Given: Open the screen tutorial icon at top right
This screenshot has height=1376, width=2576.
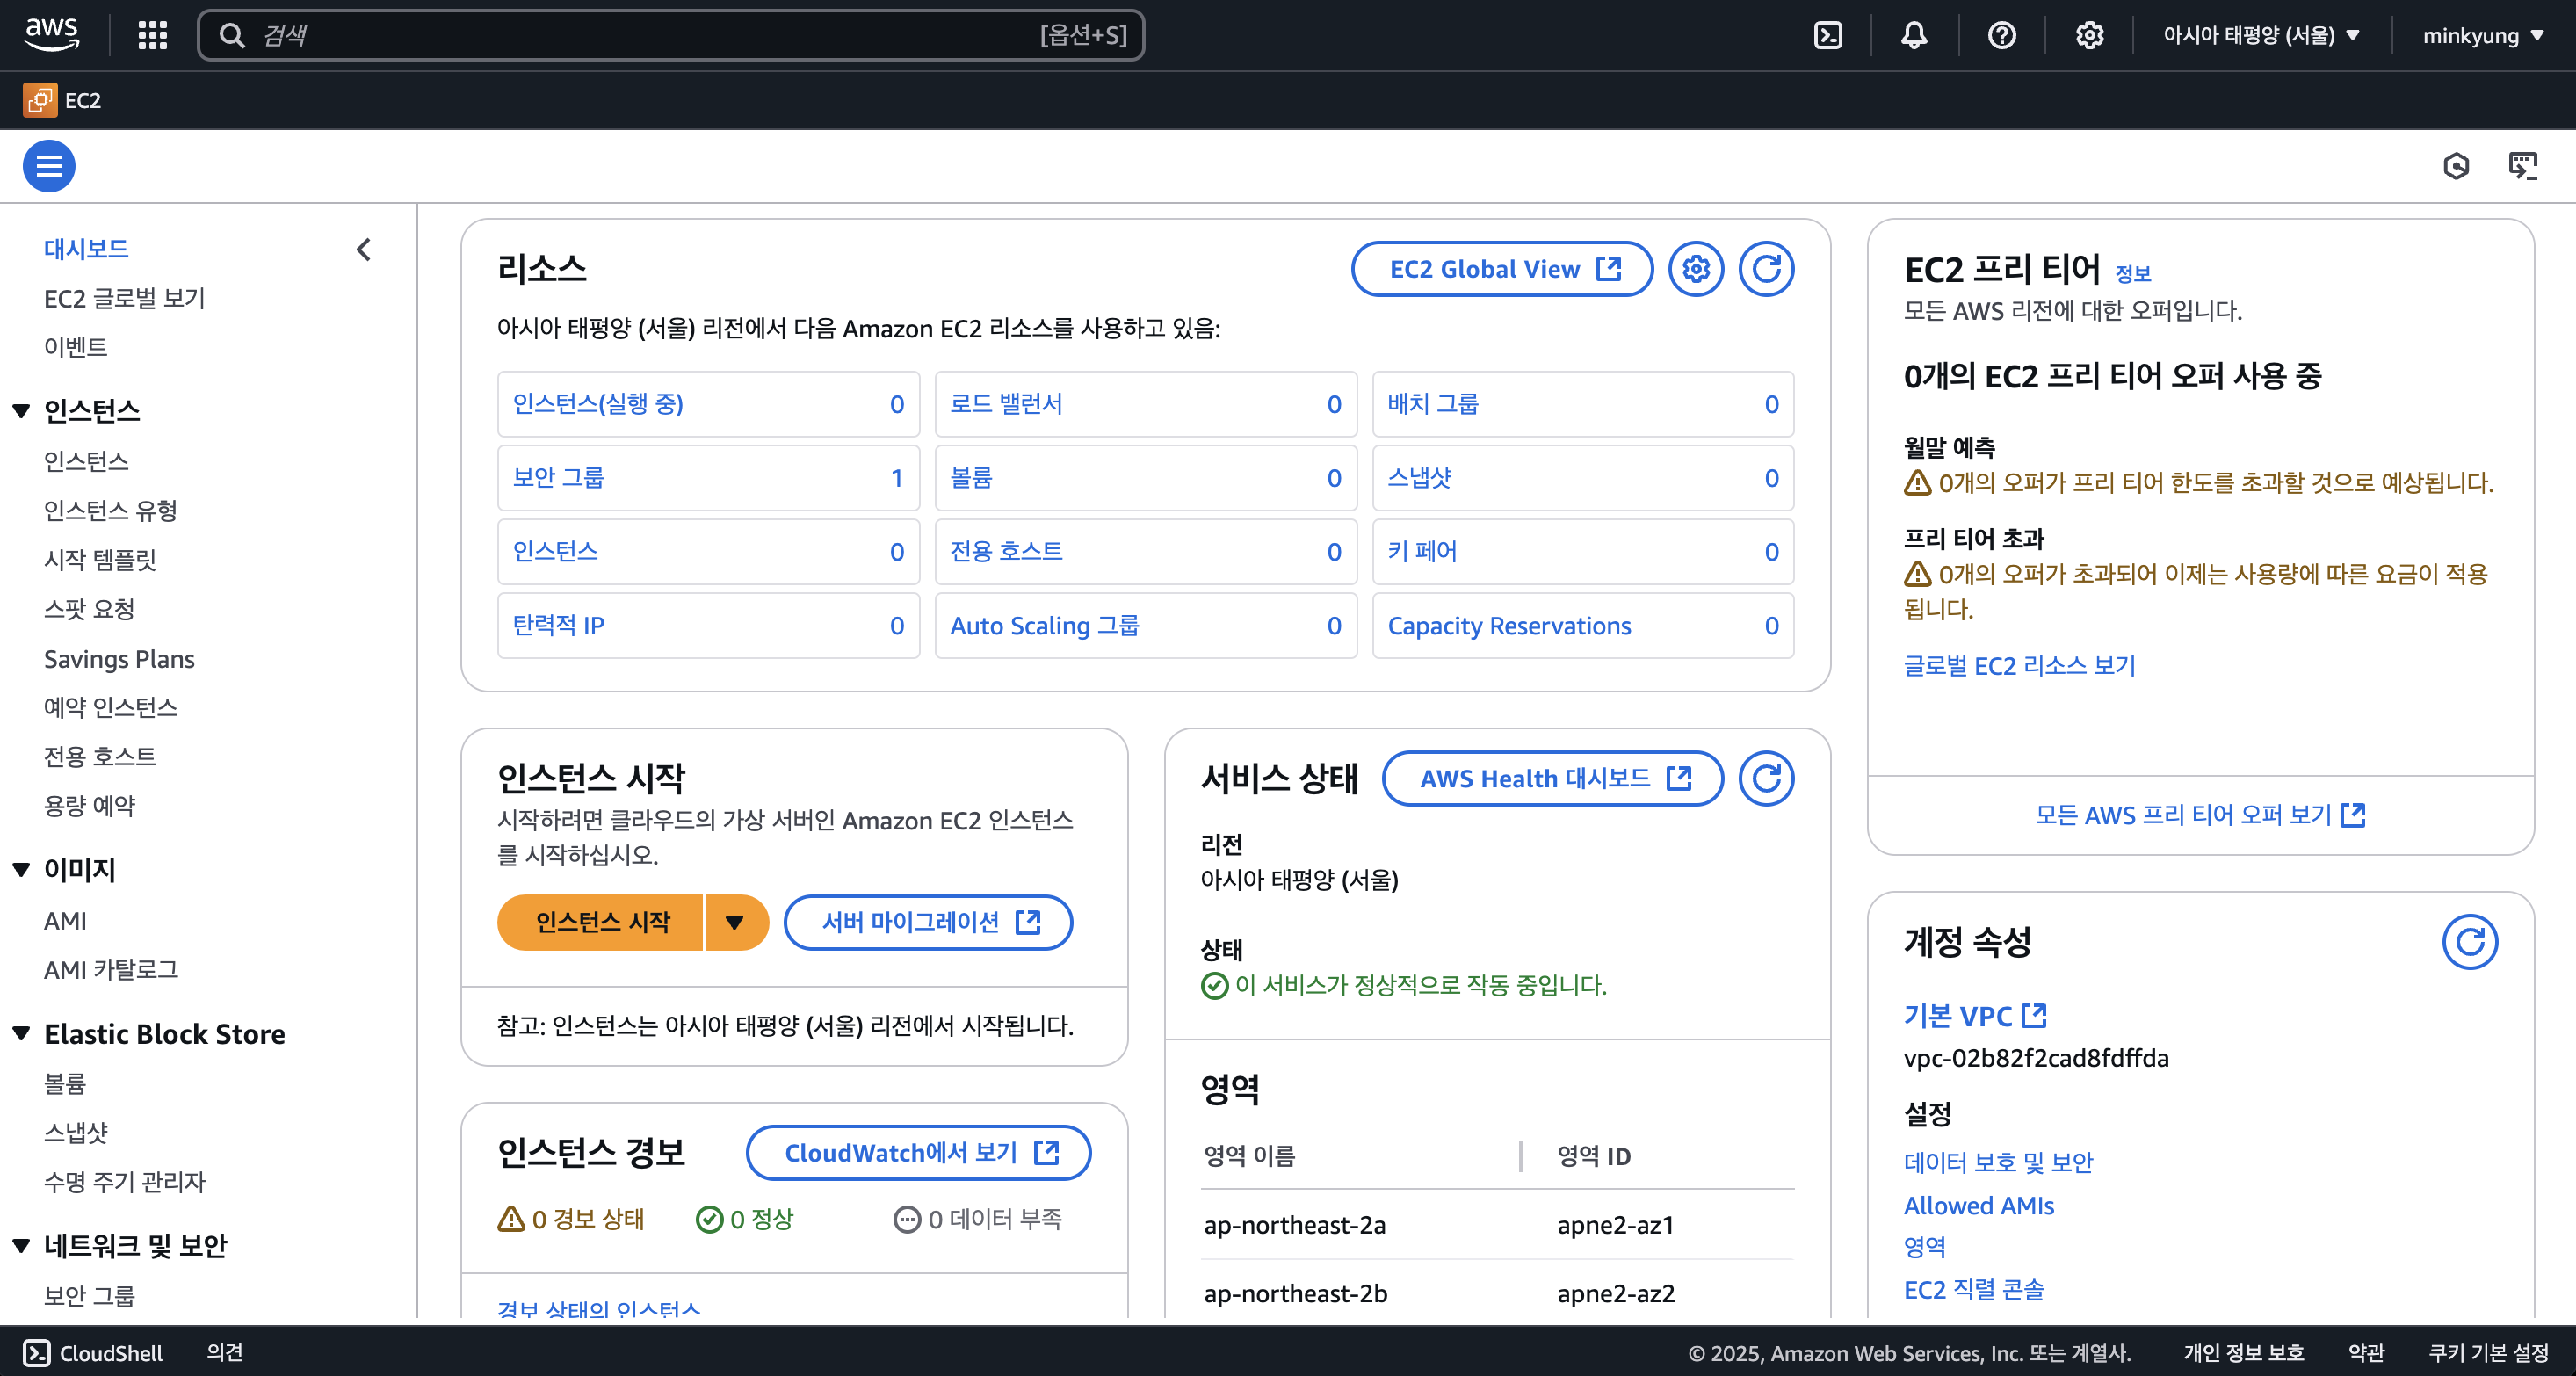Looking at the screenshot, I should point(2523,166).
